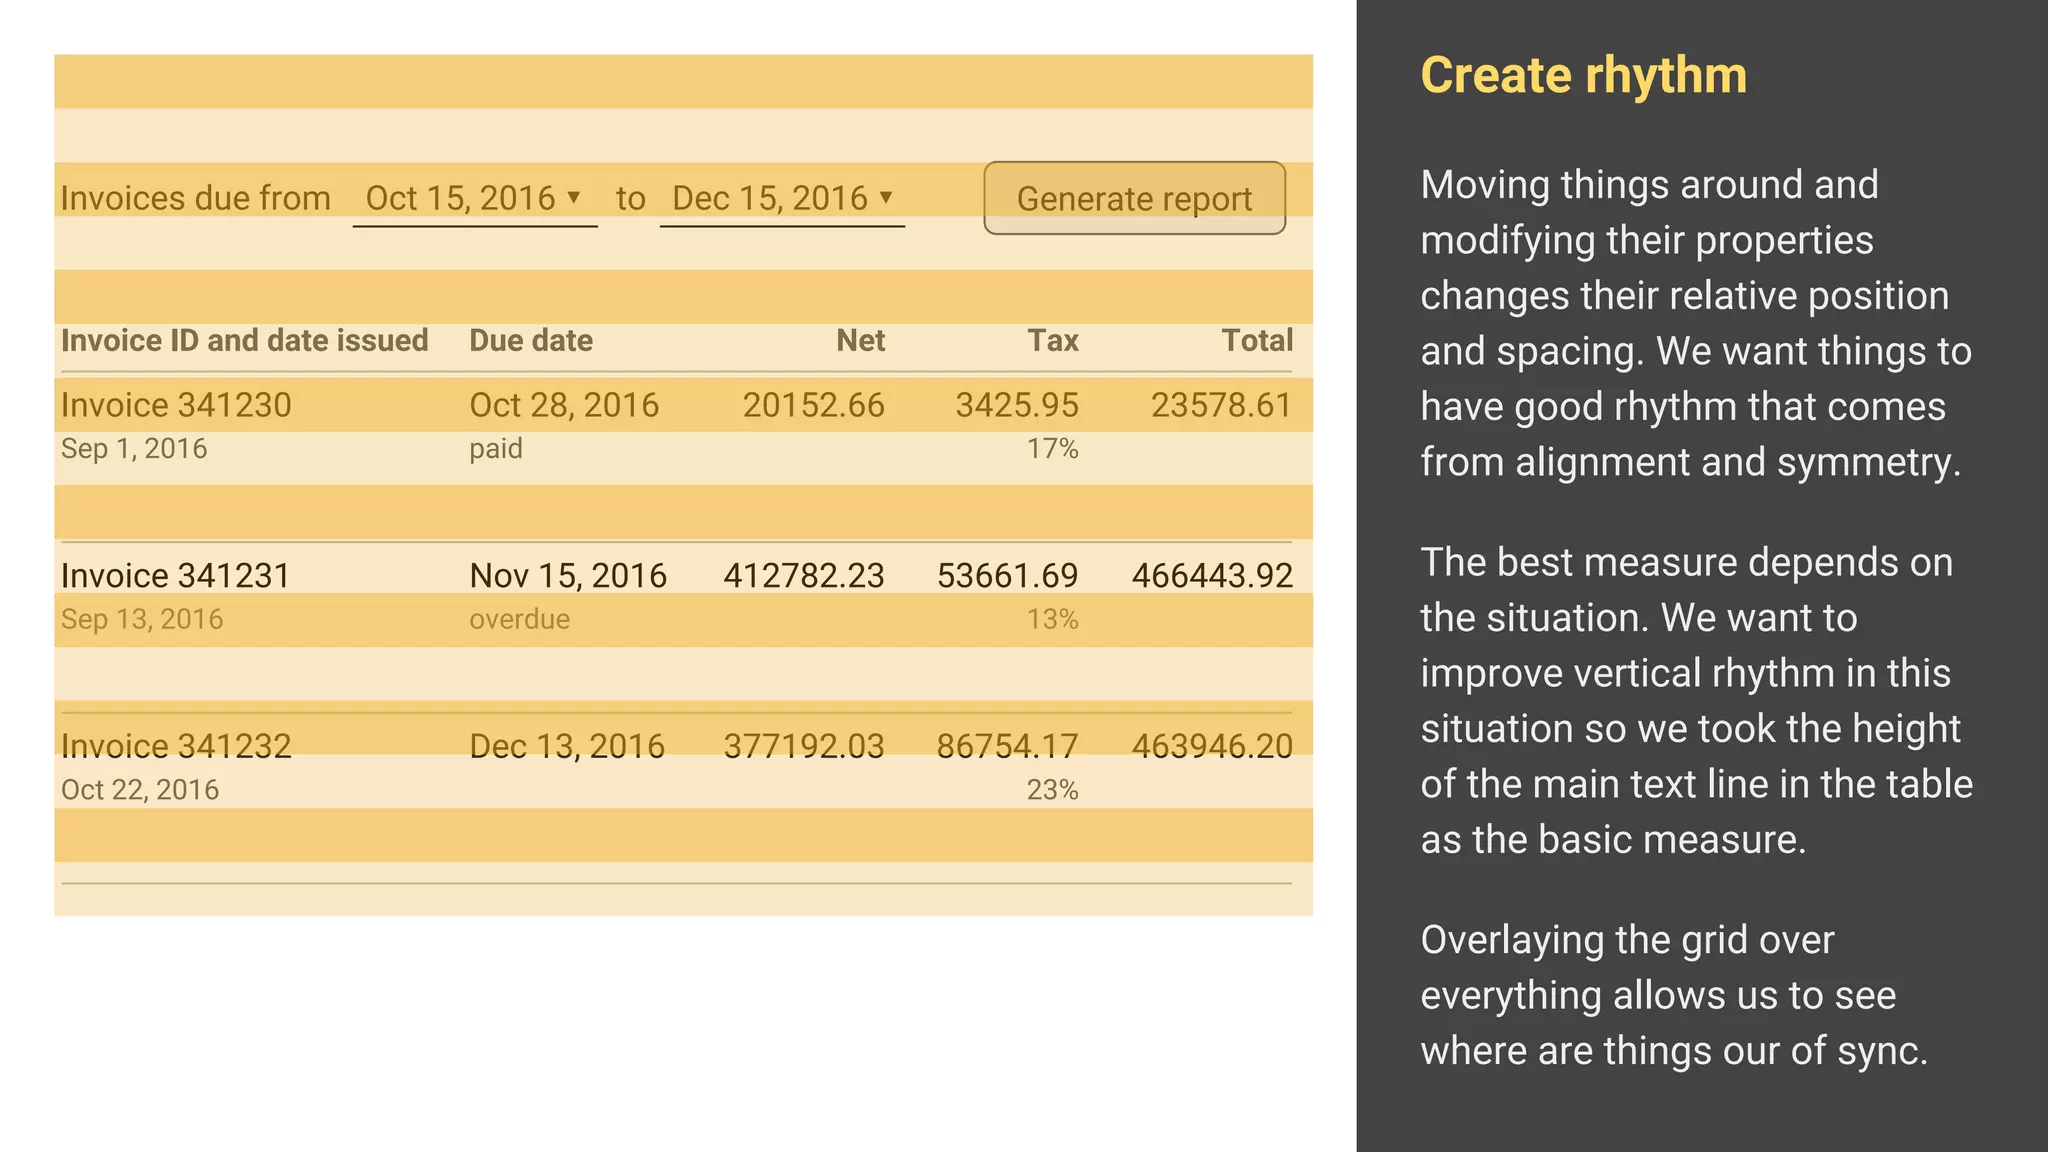The width and height of the screenshot is (2048, 1152).
Task: Click the Generate report button
Action: tap(1134, 199)
